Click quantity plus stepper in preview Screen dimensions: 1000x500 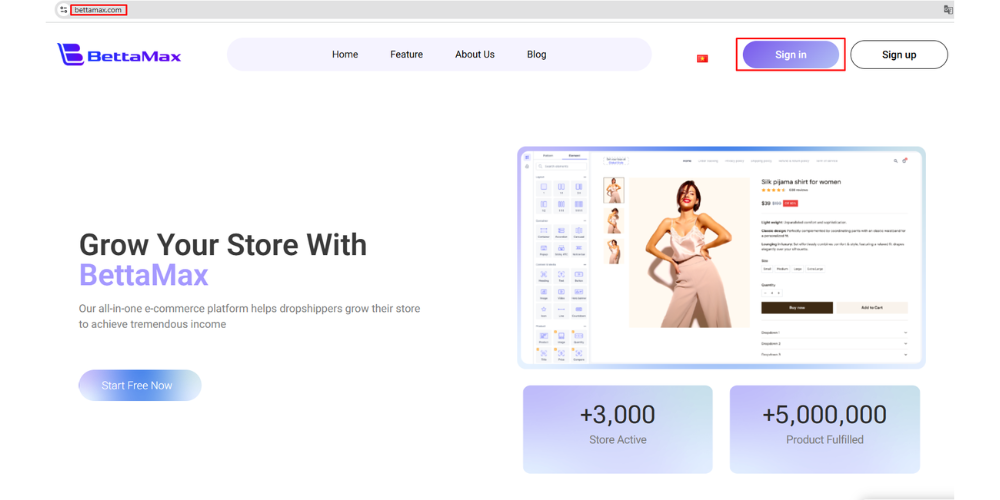tap(779, 293)
